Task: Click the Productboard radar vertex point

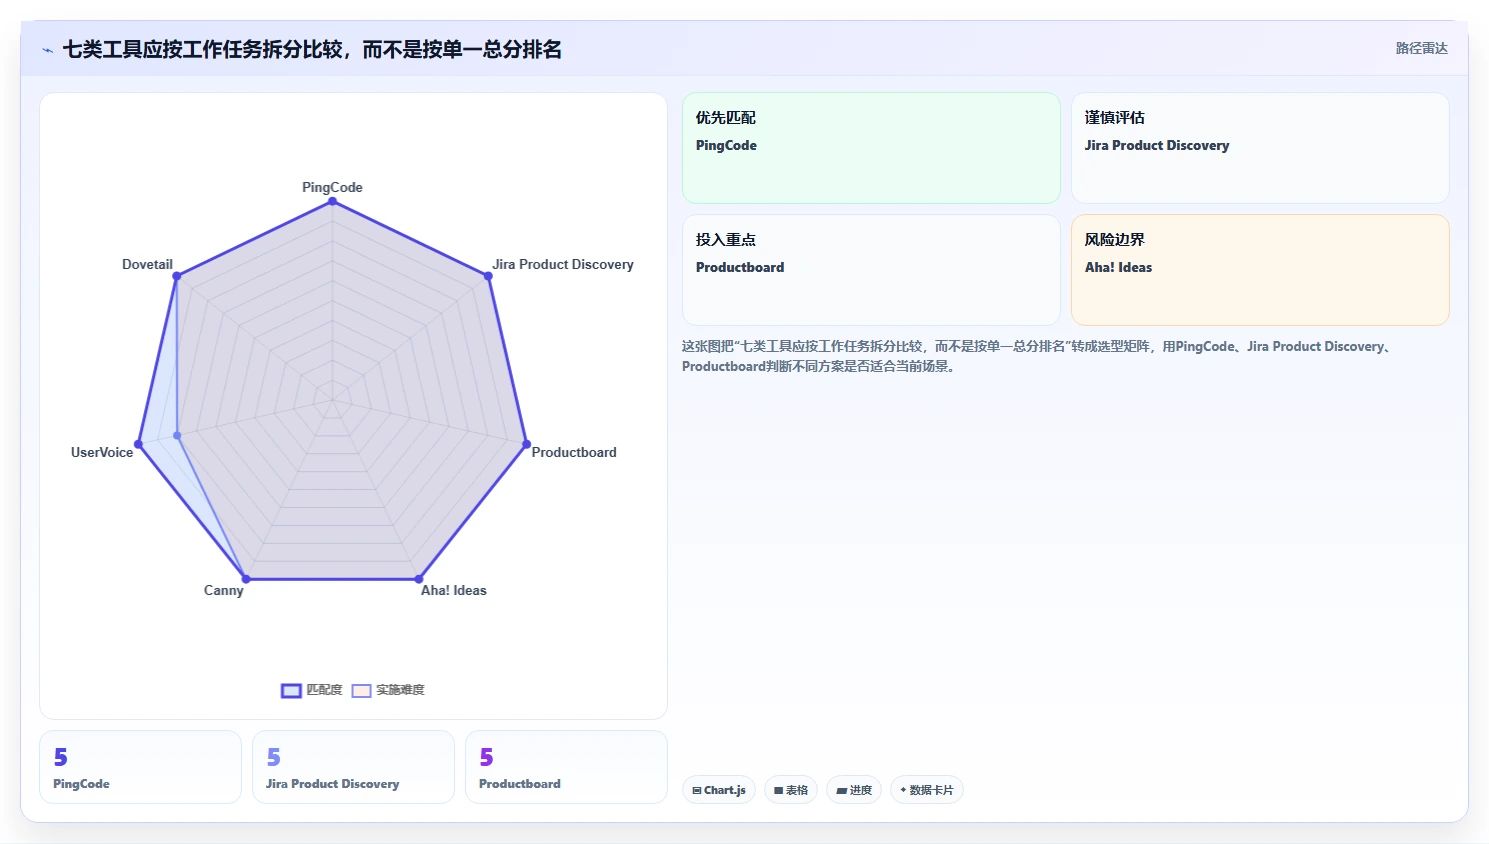Action: tap(527, 444)
